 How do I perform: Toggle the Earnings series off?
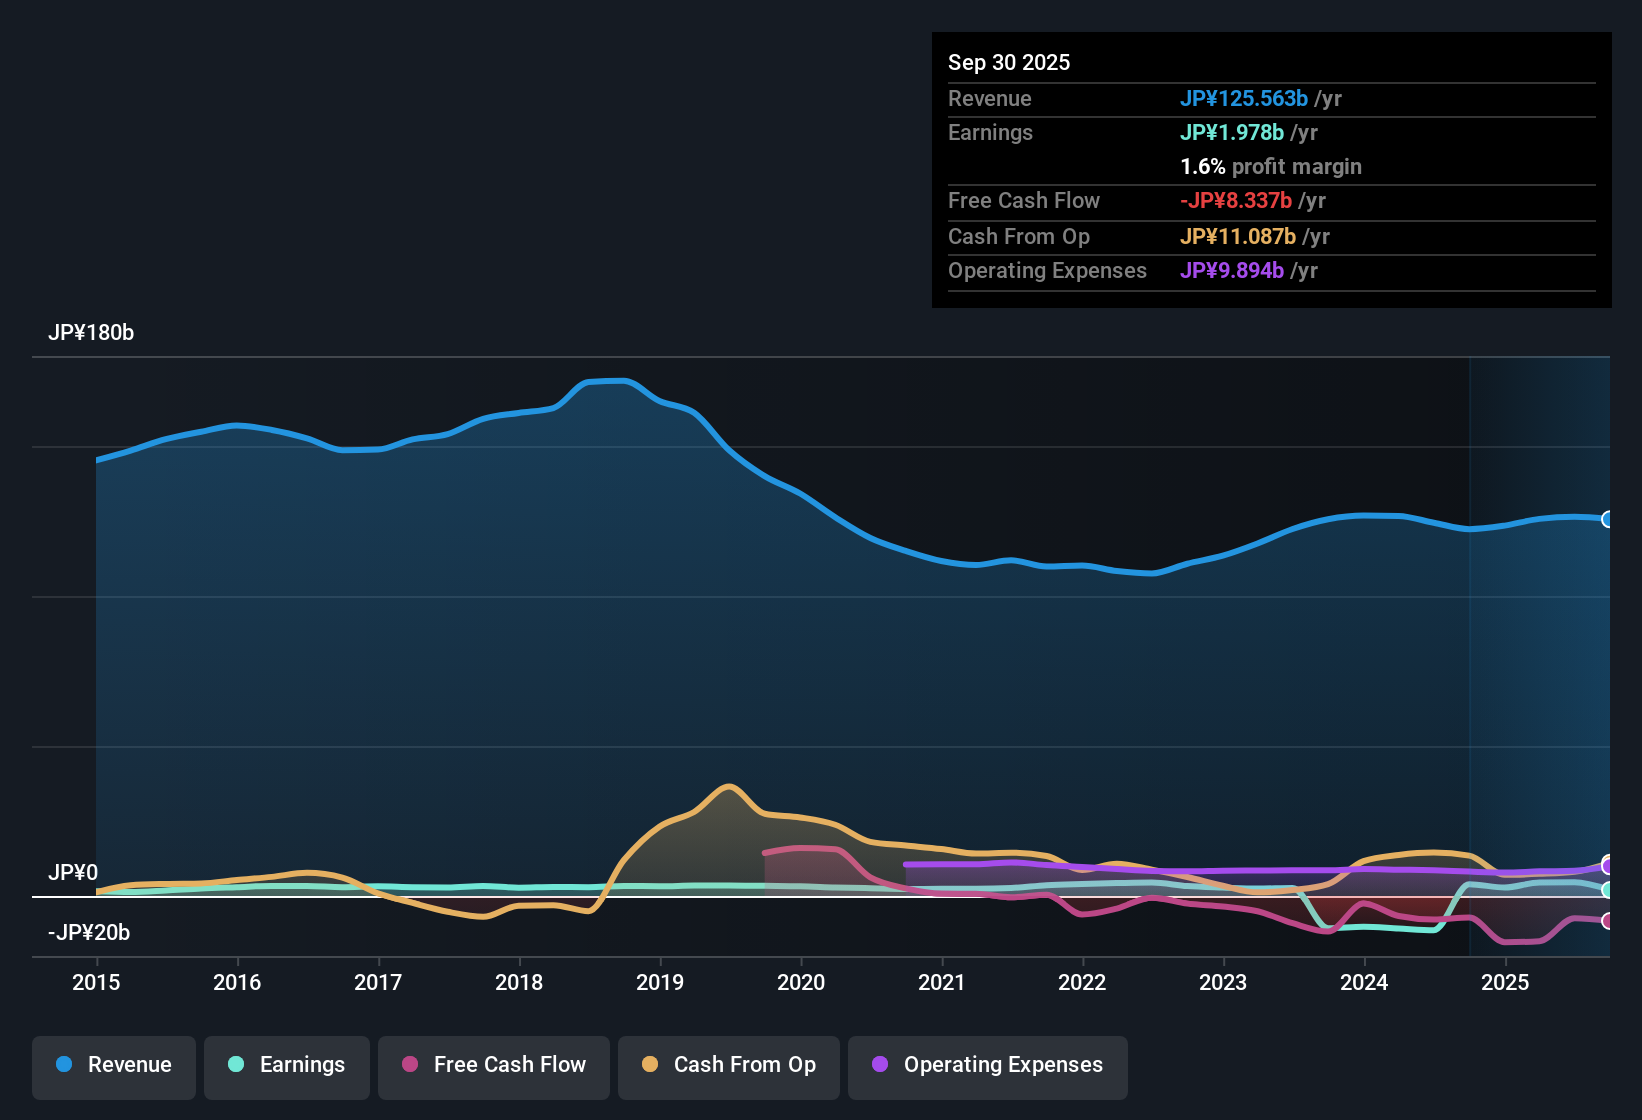(286, 1065)
